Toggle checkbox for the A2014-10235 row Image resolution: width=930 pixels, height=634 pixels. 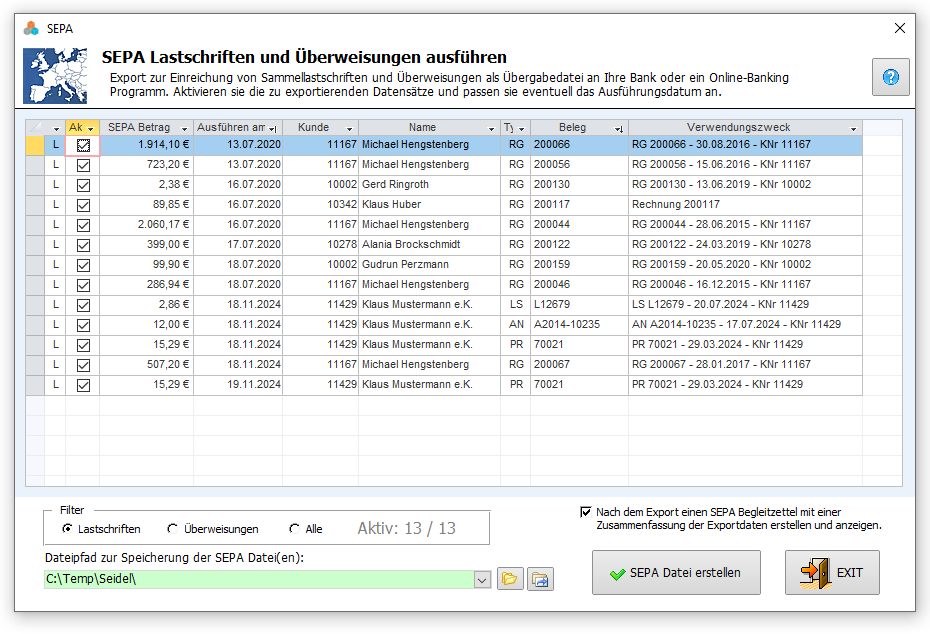coord(83,325)
